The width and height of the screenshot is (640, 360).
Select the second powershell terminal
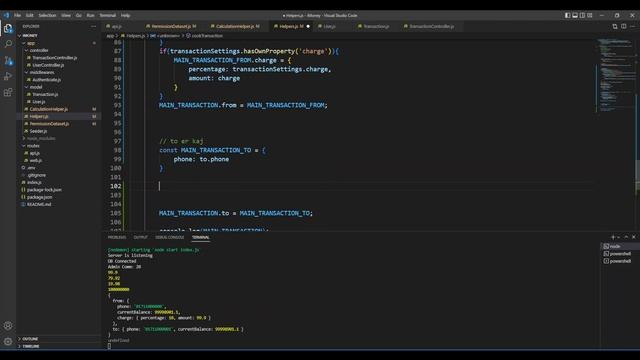pos(619,261)
